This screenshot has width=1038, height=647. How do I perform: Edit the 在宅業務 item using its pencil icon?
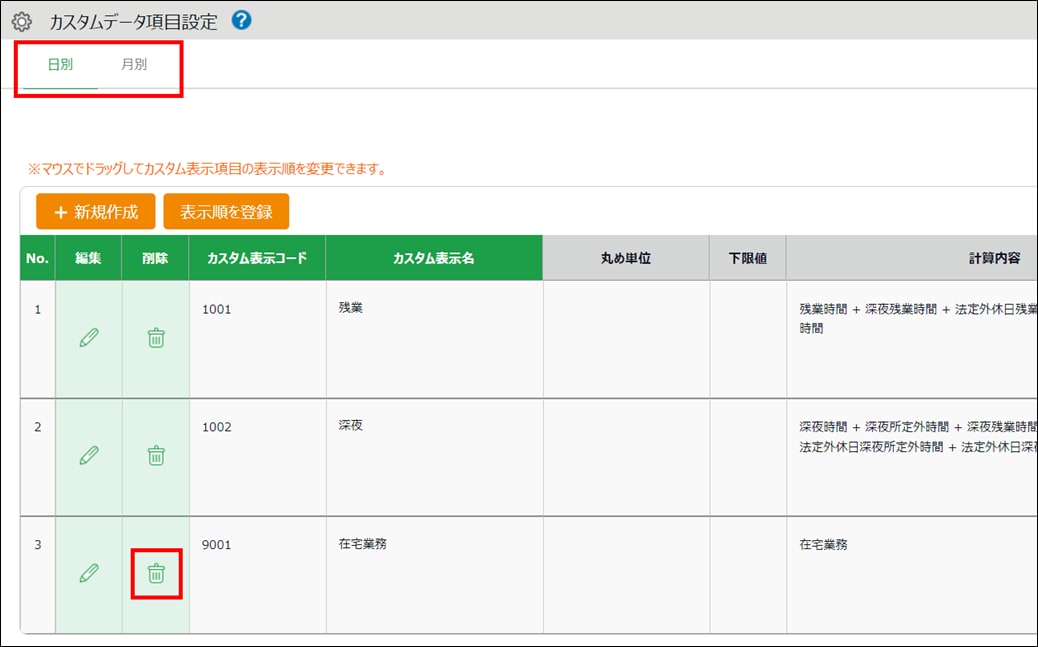coord(89,573)
